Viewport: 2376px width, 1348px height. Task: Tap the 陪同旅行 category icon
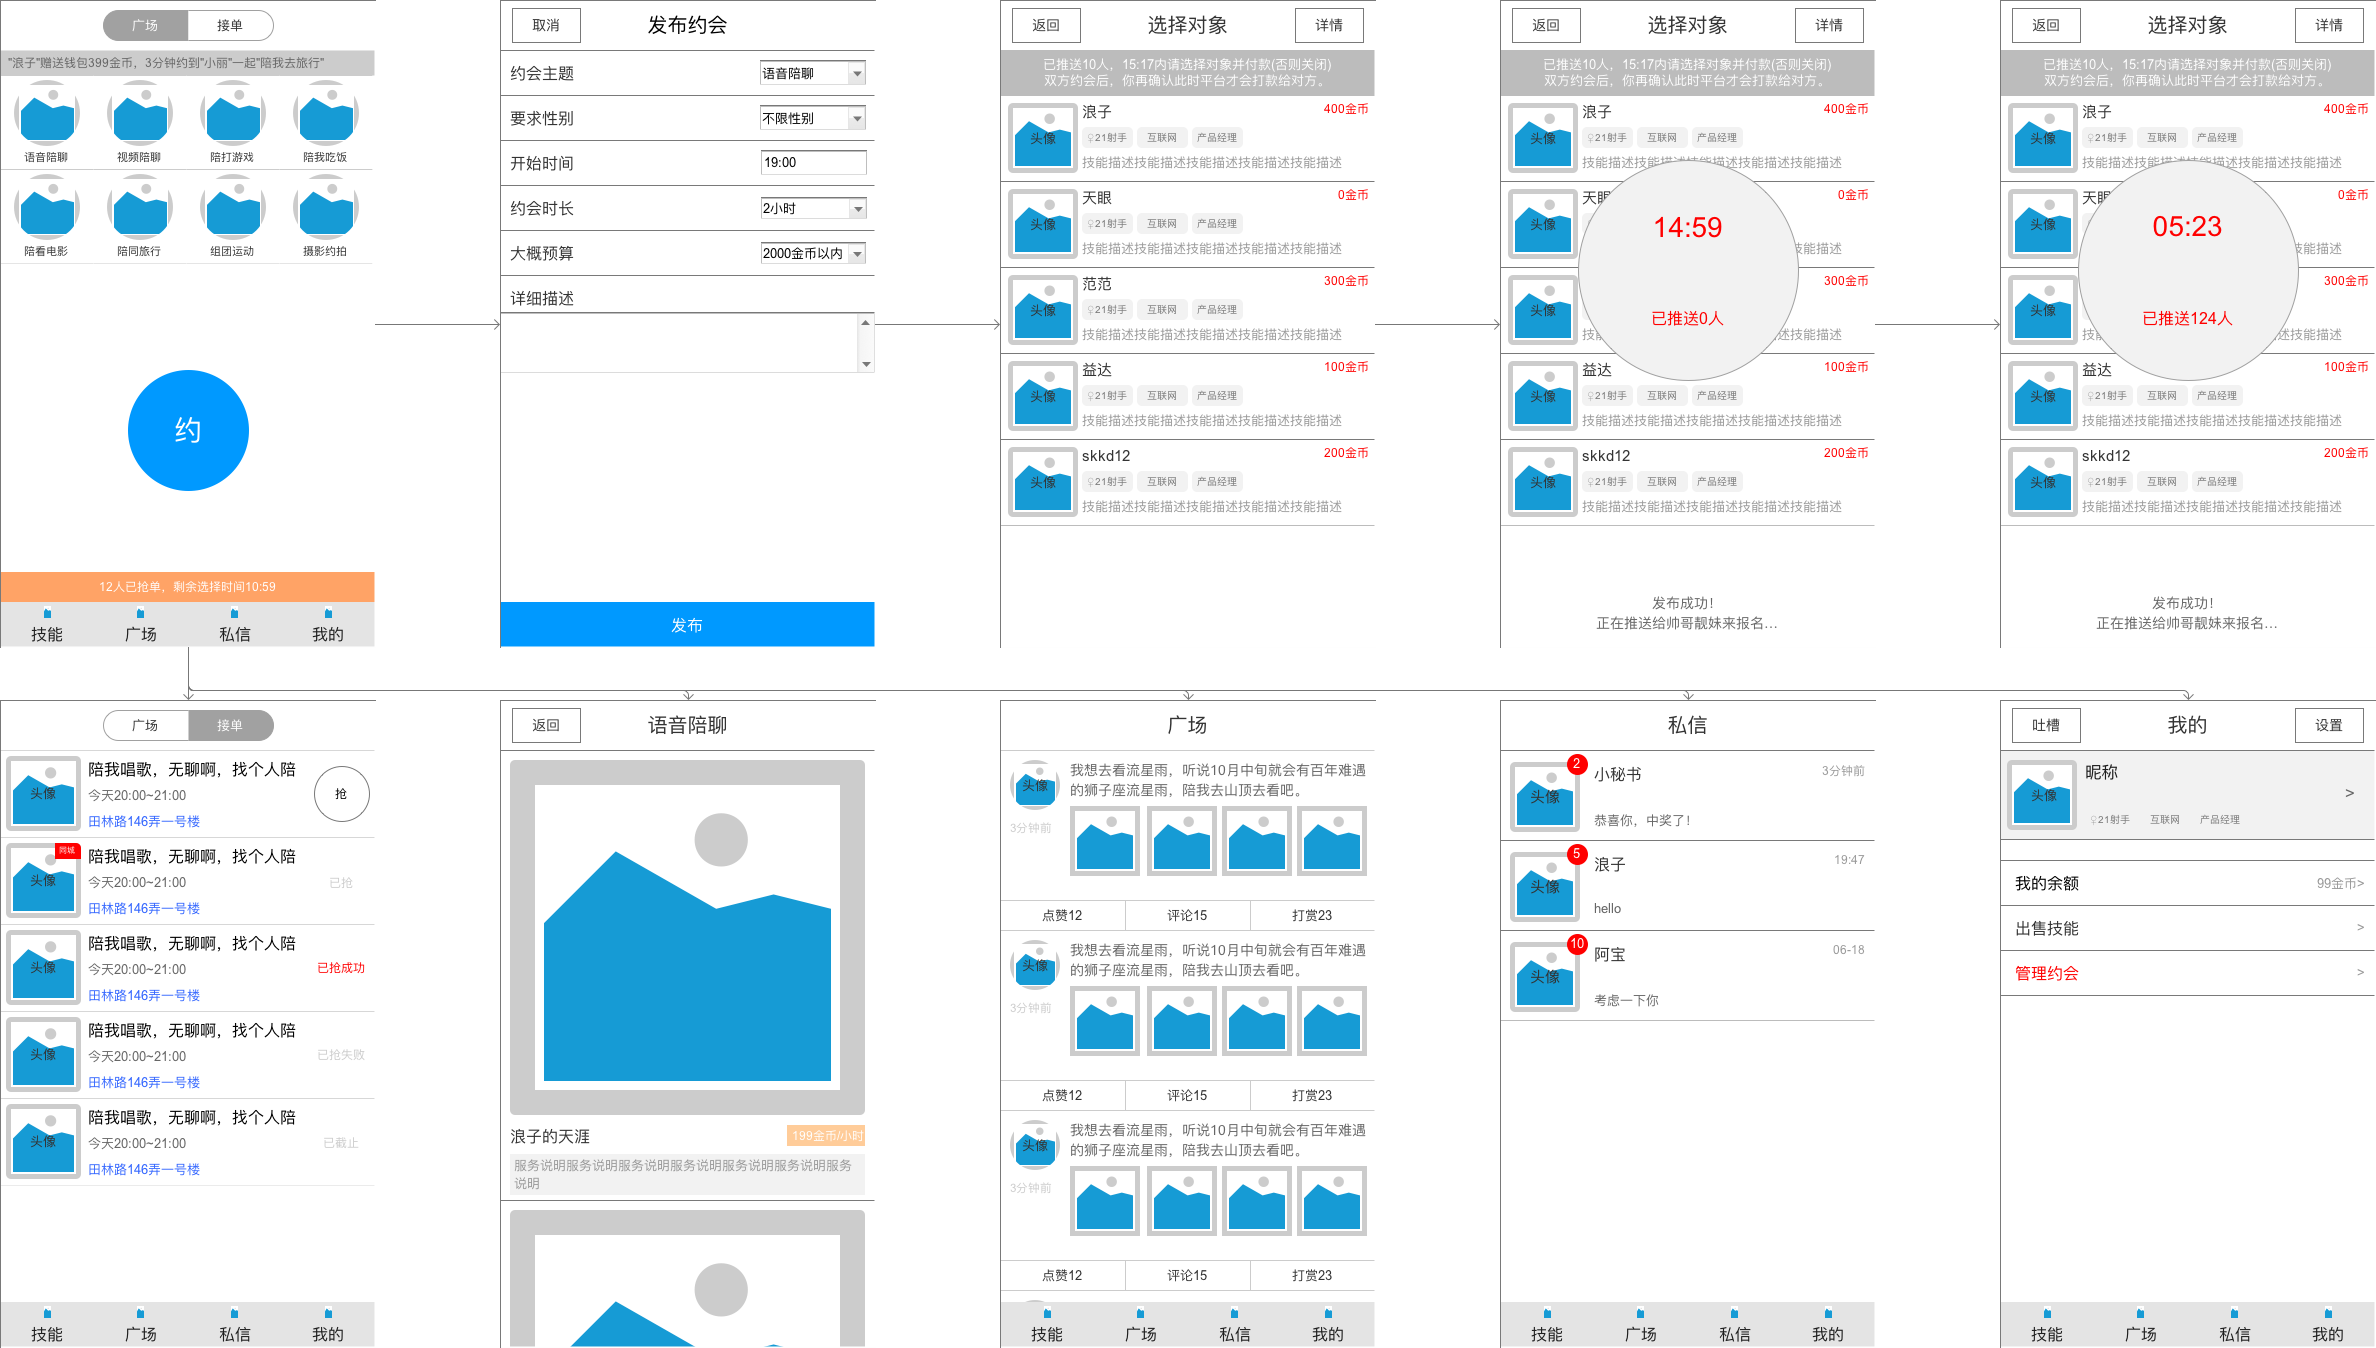pos(140,208)
